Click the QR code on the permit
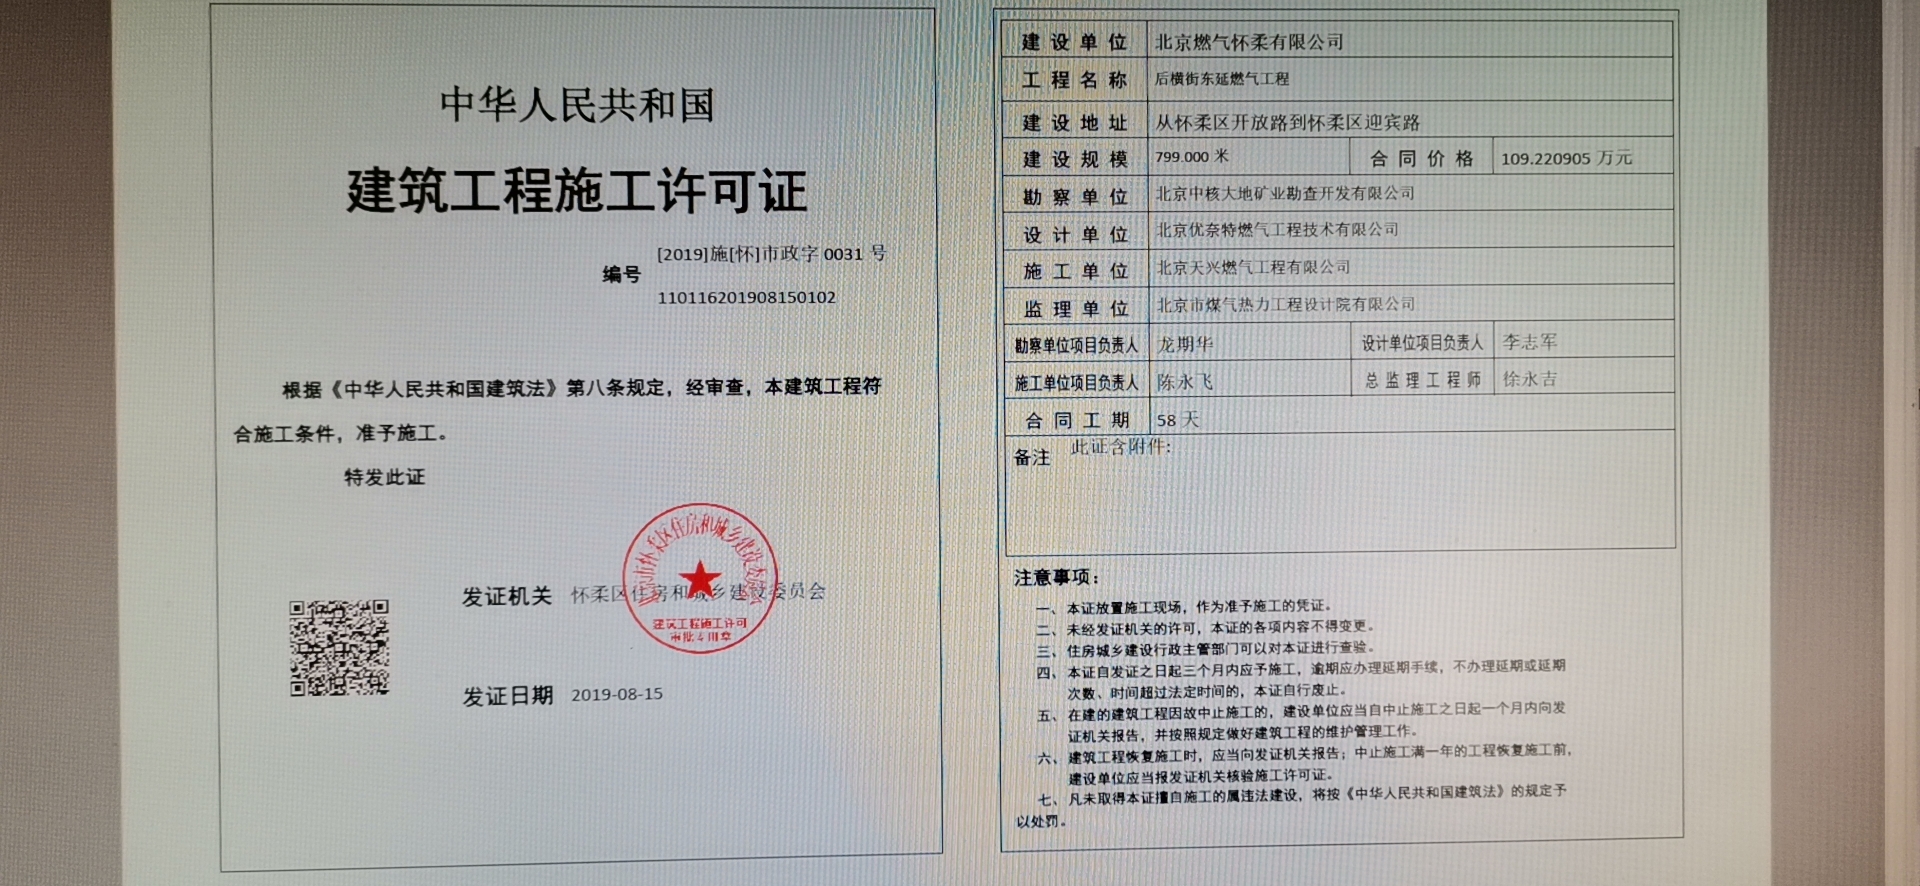This screenshot has height=886, width=1920. click(339, 648)
